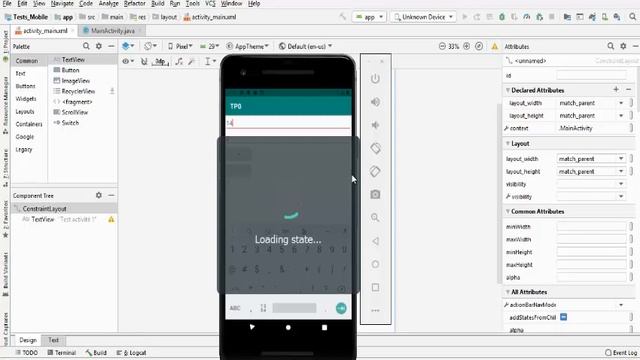640x360 pixels.
Task: Click the Make Project hammer icon
Action: (x=343, y=17)
